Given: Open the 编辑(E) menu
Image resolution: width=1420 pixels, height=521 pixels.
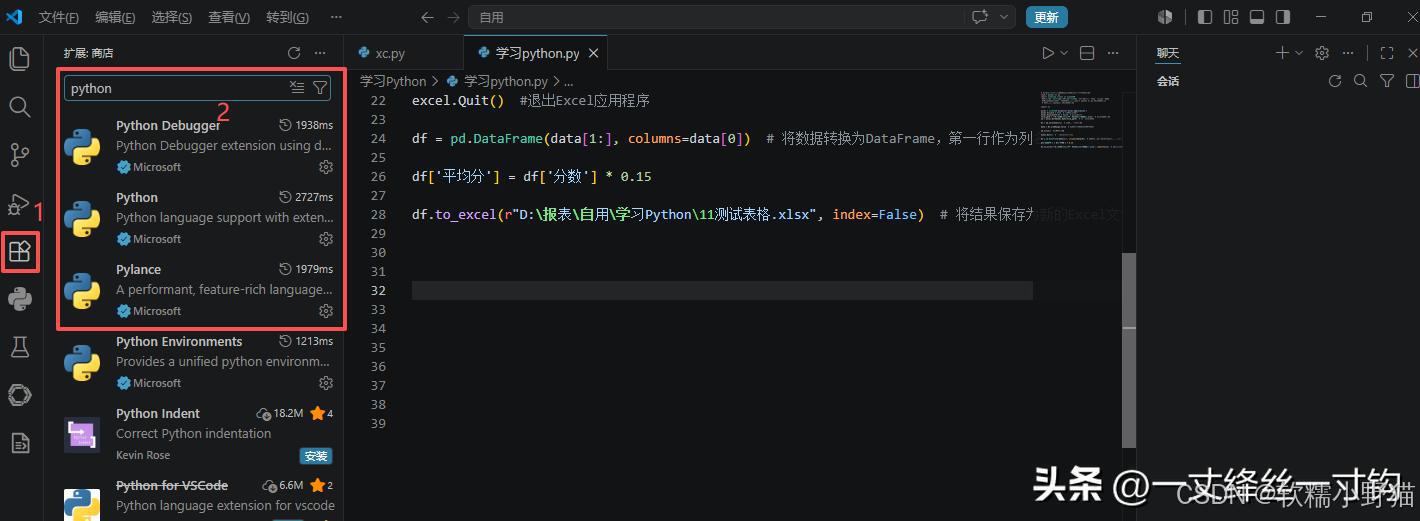Looking at the screenshot, I should tap(116, 17).
